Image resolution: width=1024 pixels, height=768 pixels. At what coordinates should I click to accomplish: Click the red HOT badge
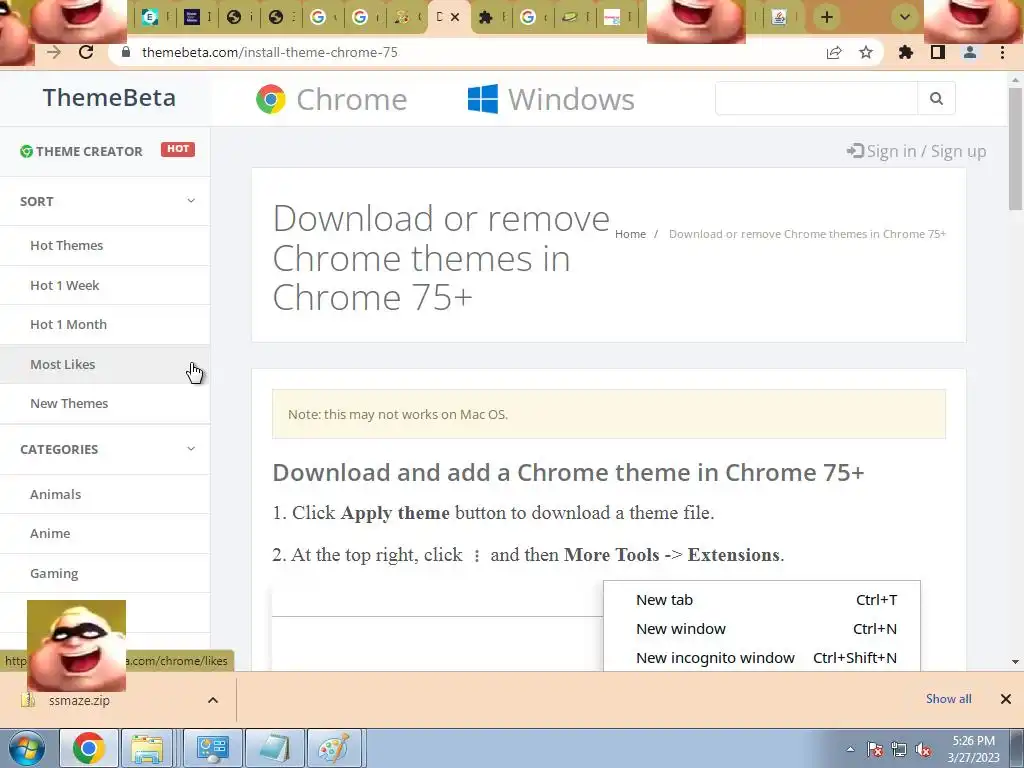coord(178,149)
